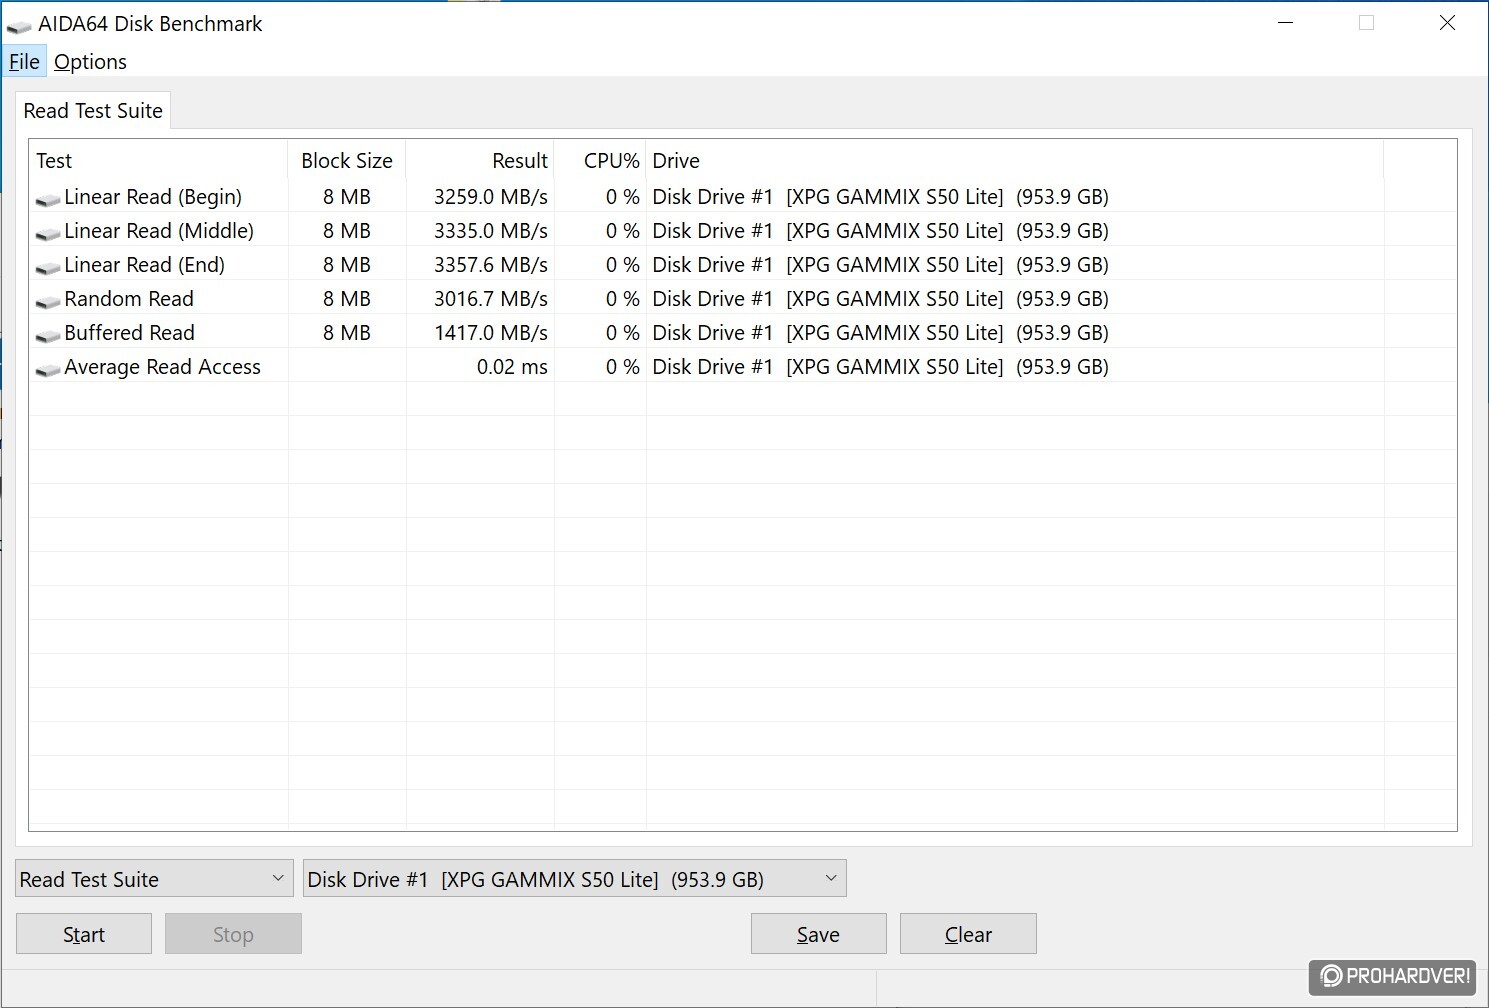This screenshot has width=1489, height=1008.
Task: Click the 8 MB block size for Buffered Read
Action: (347, 333)
